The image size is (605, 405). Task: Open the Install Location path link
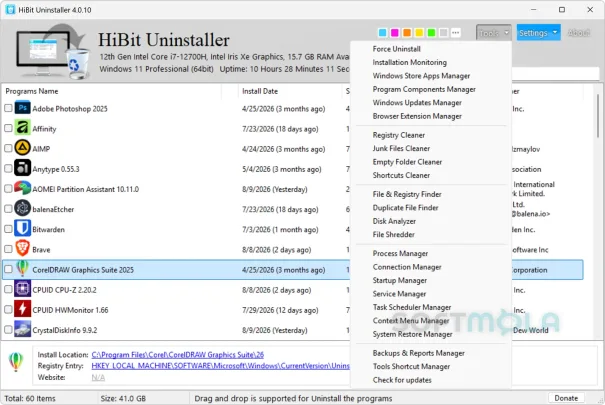177,355
